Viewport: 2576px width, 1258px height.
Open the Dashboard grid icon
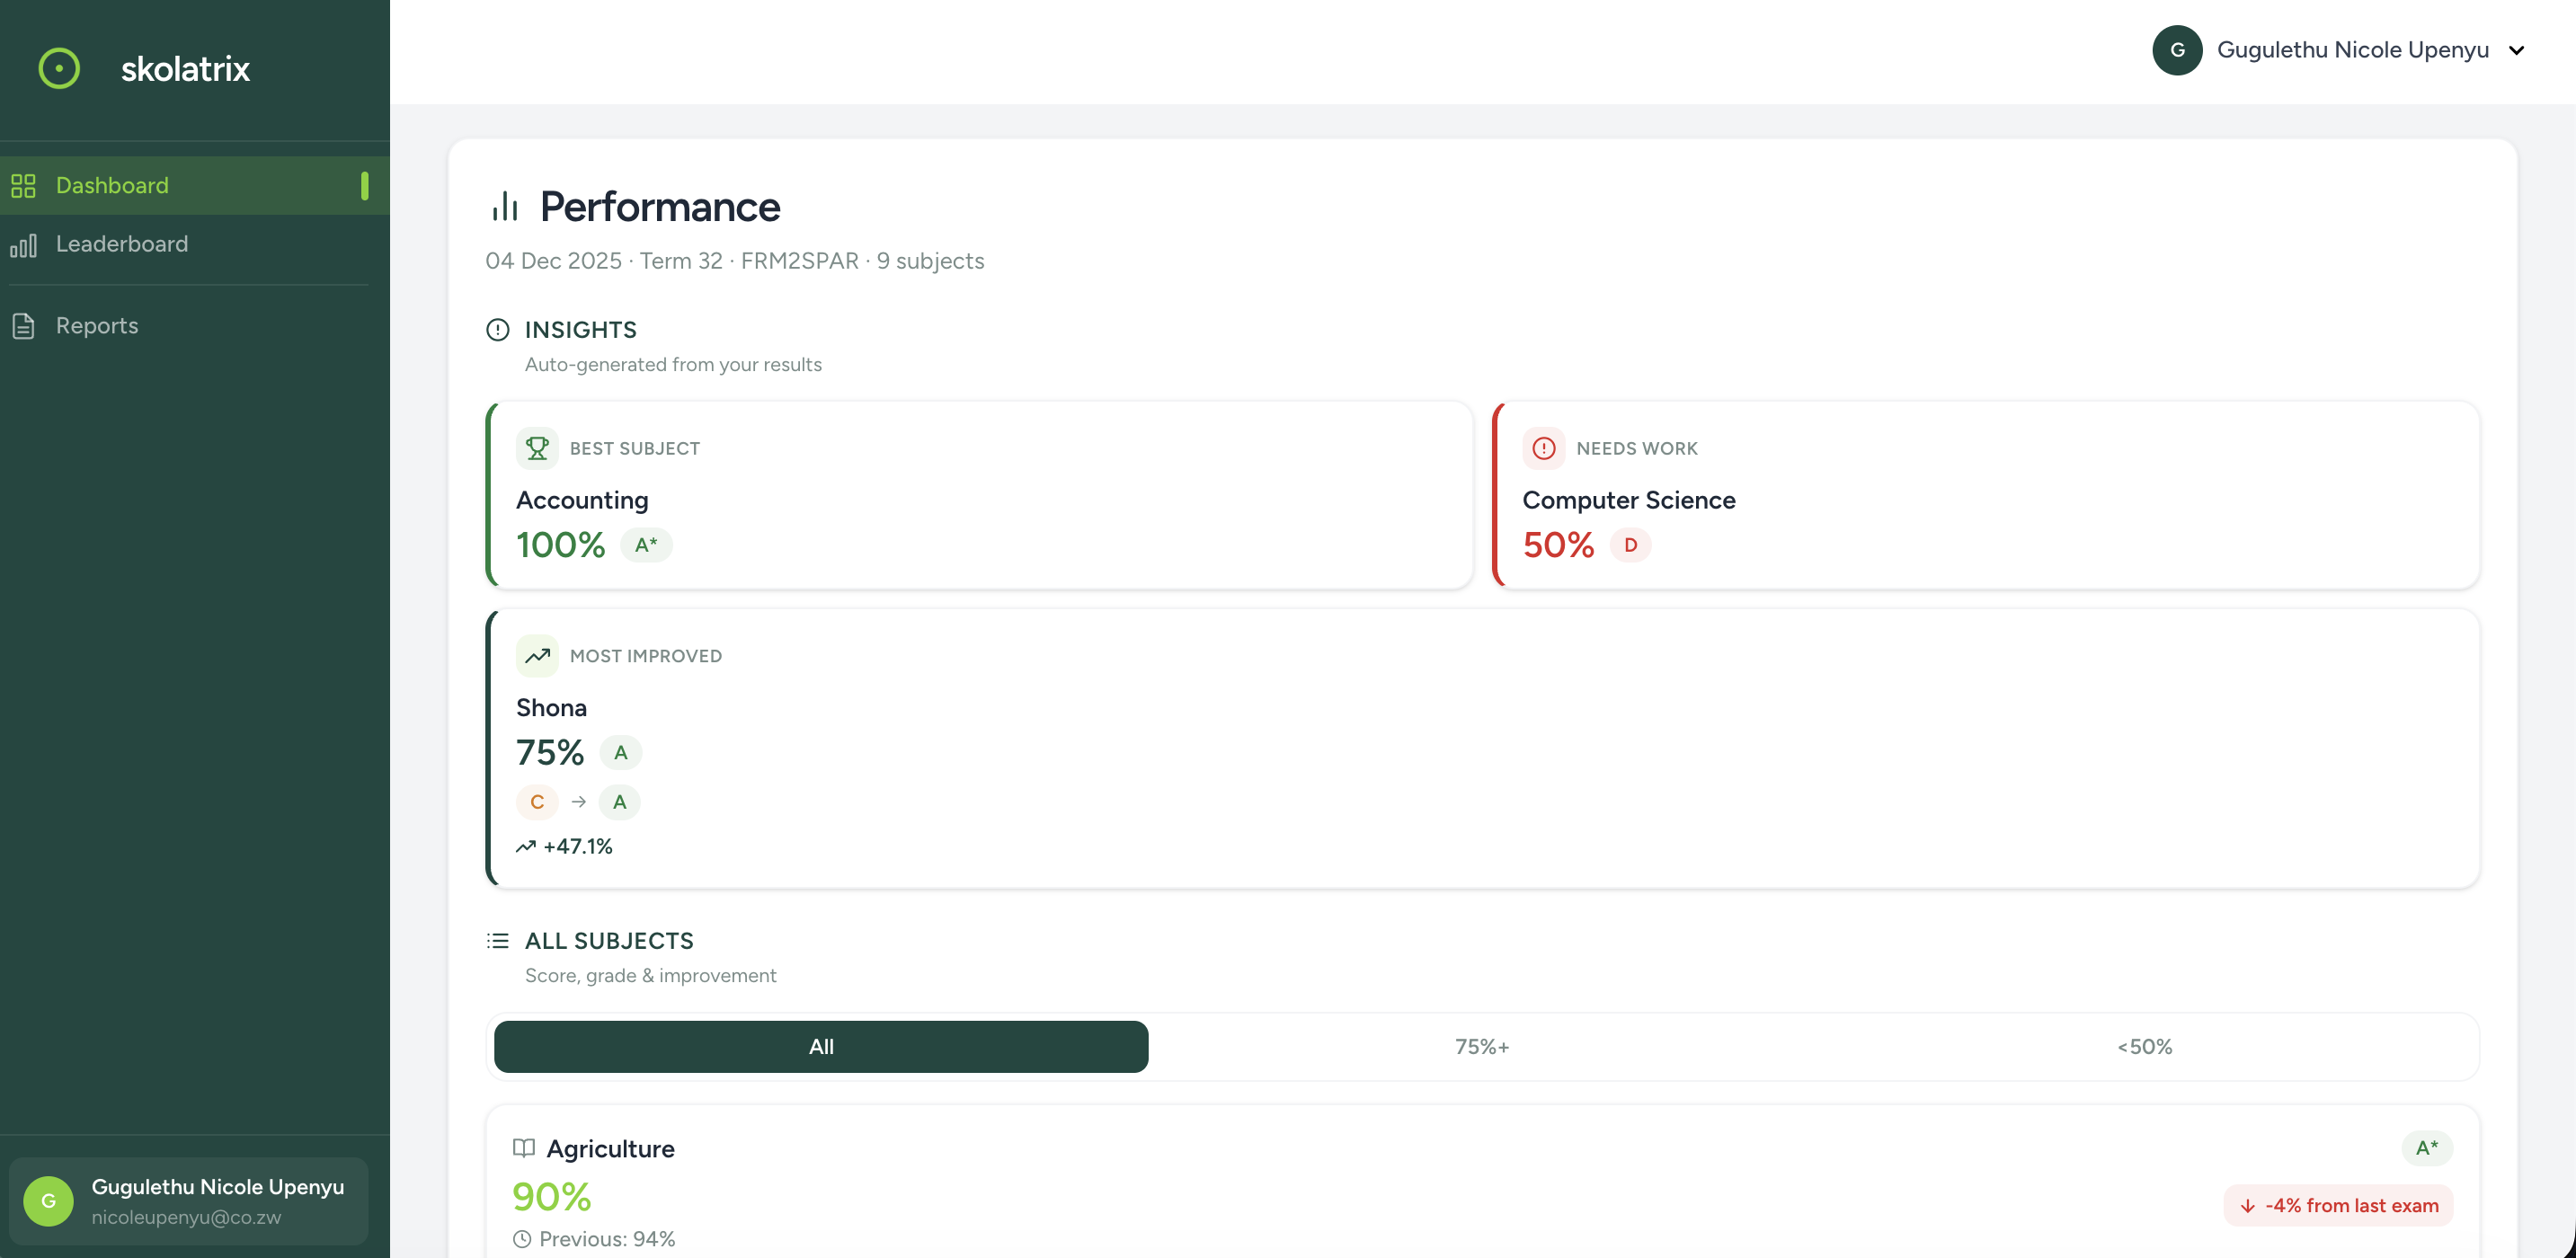[23, 185]
